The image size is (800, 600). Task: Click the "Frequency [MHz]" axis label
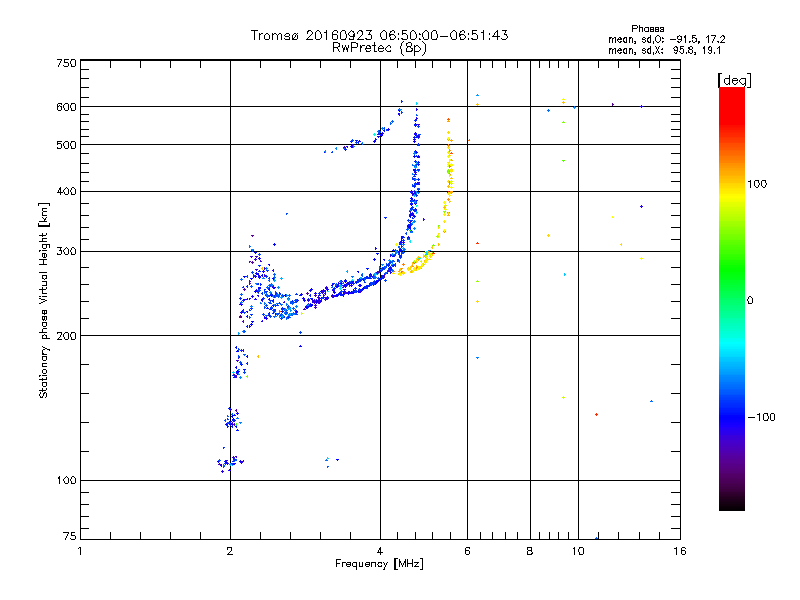[x=379, y=564]
